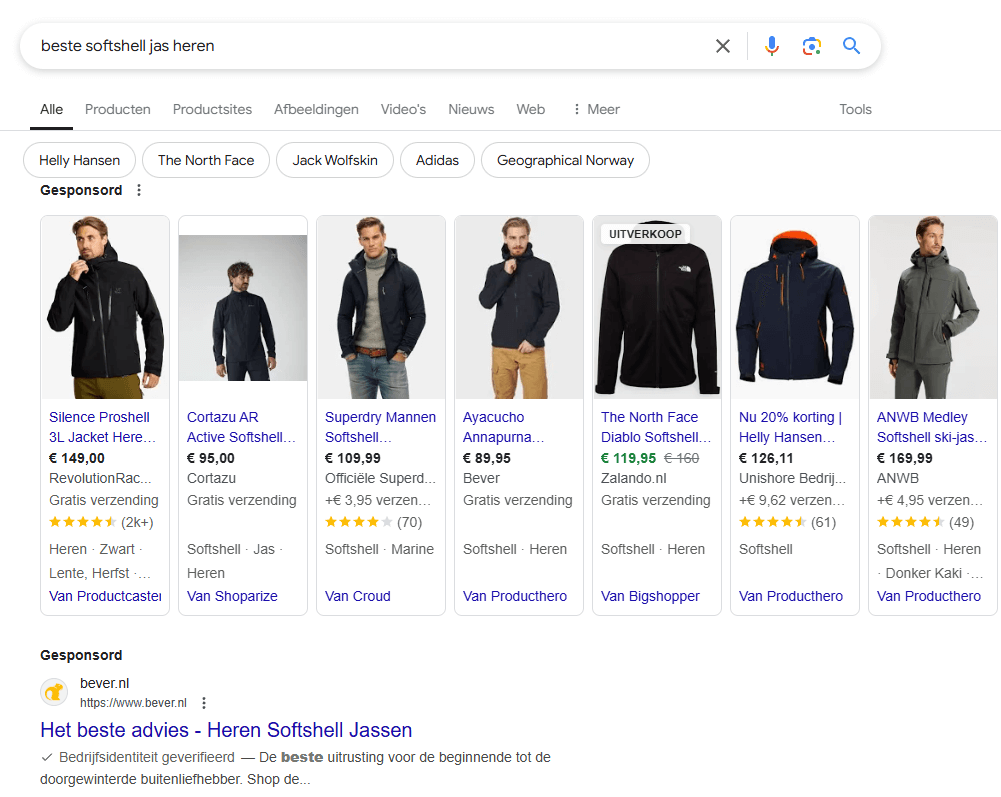Click the € 89,95 price

[x=486, y=459]
